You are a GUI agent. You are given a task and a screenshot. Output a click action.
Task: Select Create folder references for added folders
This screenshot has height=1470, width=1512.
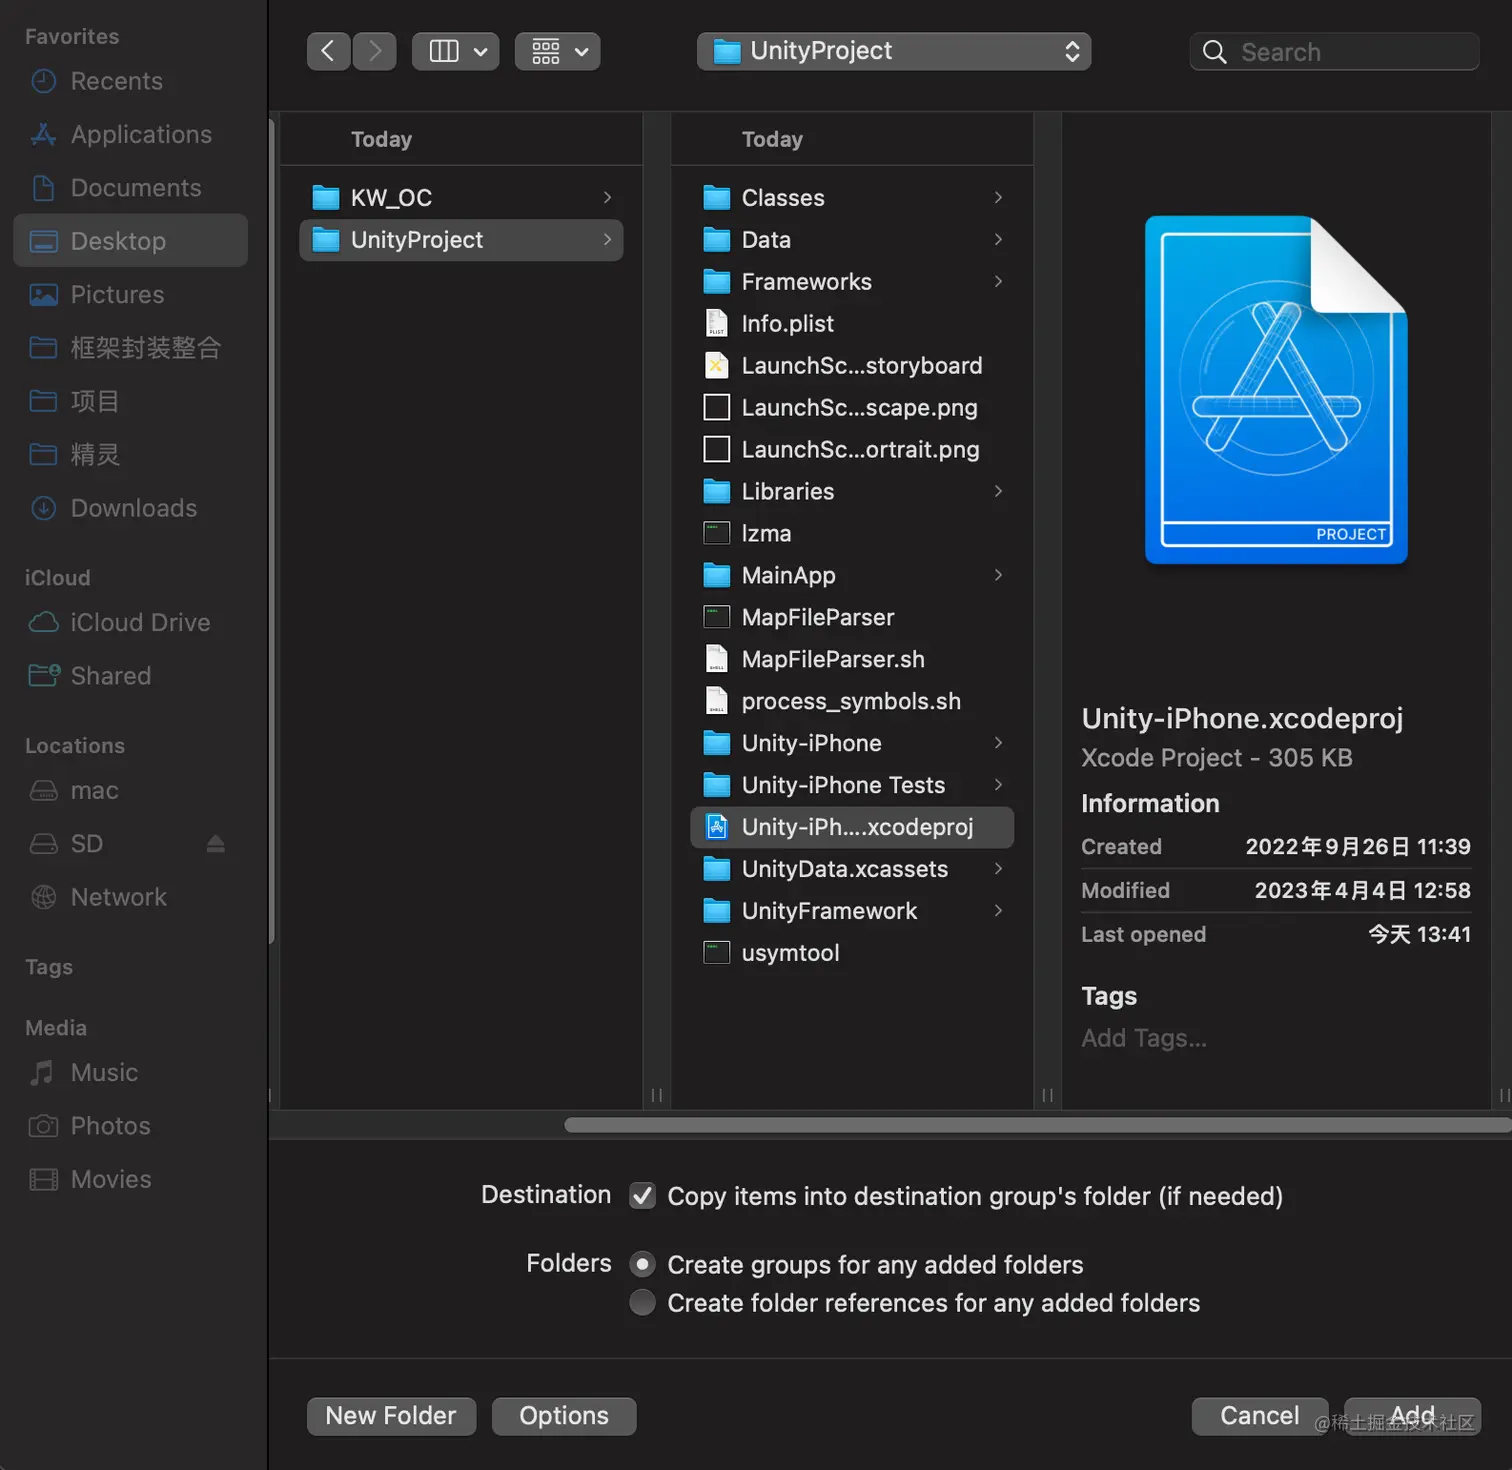[x=642, y=1303]
